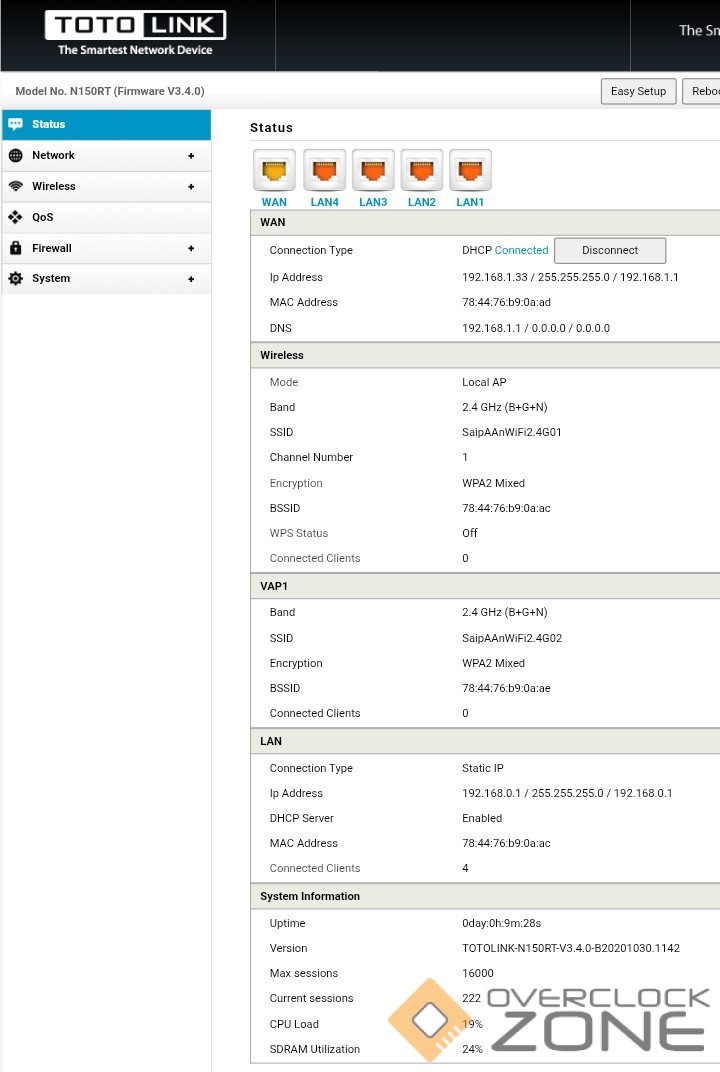This screenshot has width=720, height=1072.
Task: Click the LAN3 port icon
Action: click(373, 170)
